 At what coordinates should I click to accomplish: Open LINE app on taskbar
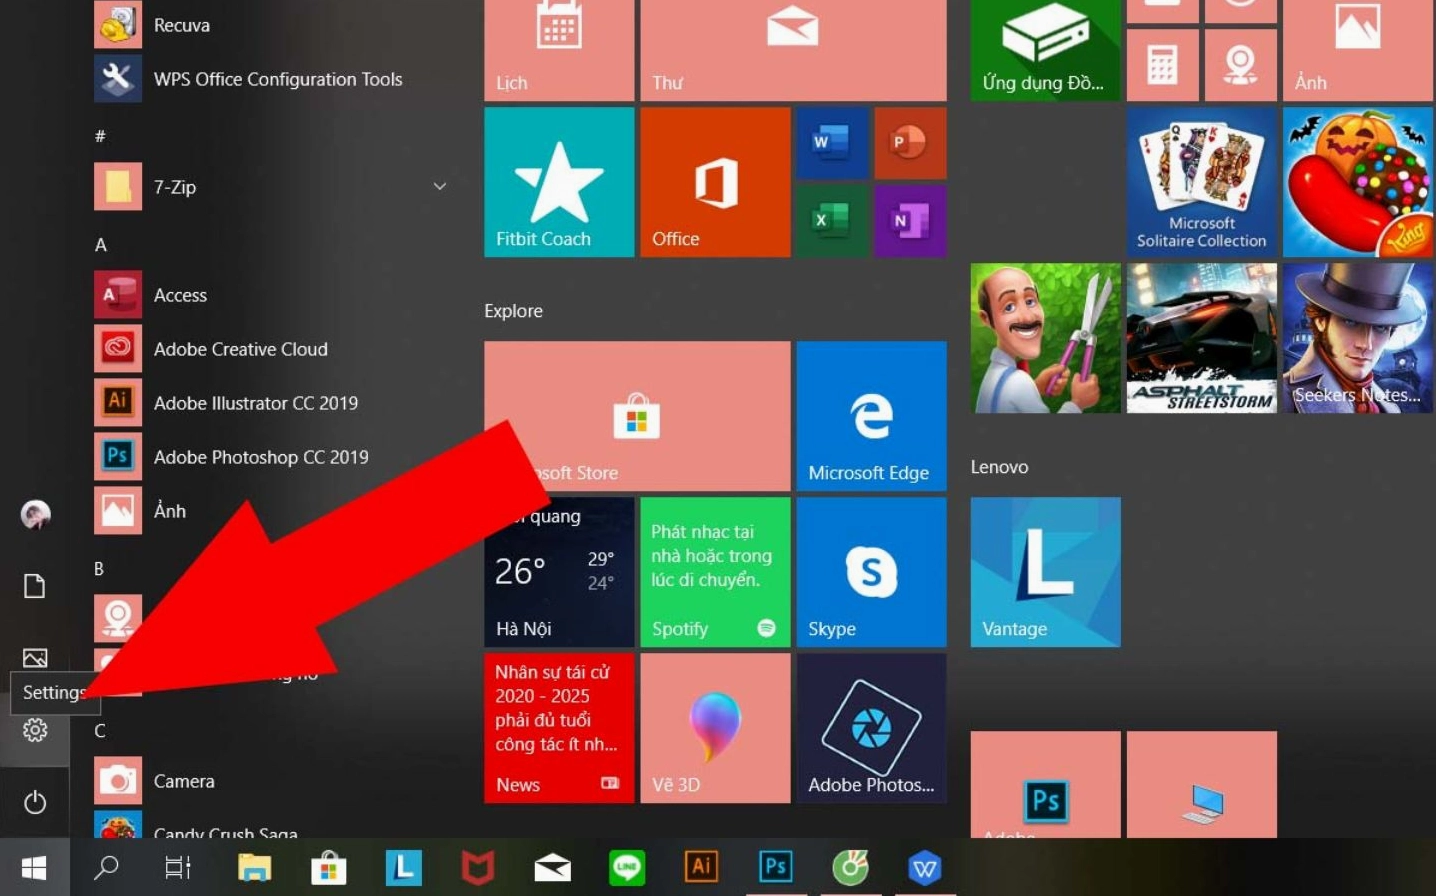click(627, 868)
